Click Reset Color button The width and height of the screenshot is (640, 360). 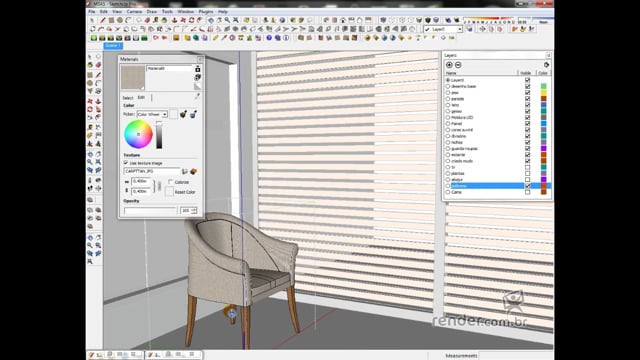tap(169, 192)
